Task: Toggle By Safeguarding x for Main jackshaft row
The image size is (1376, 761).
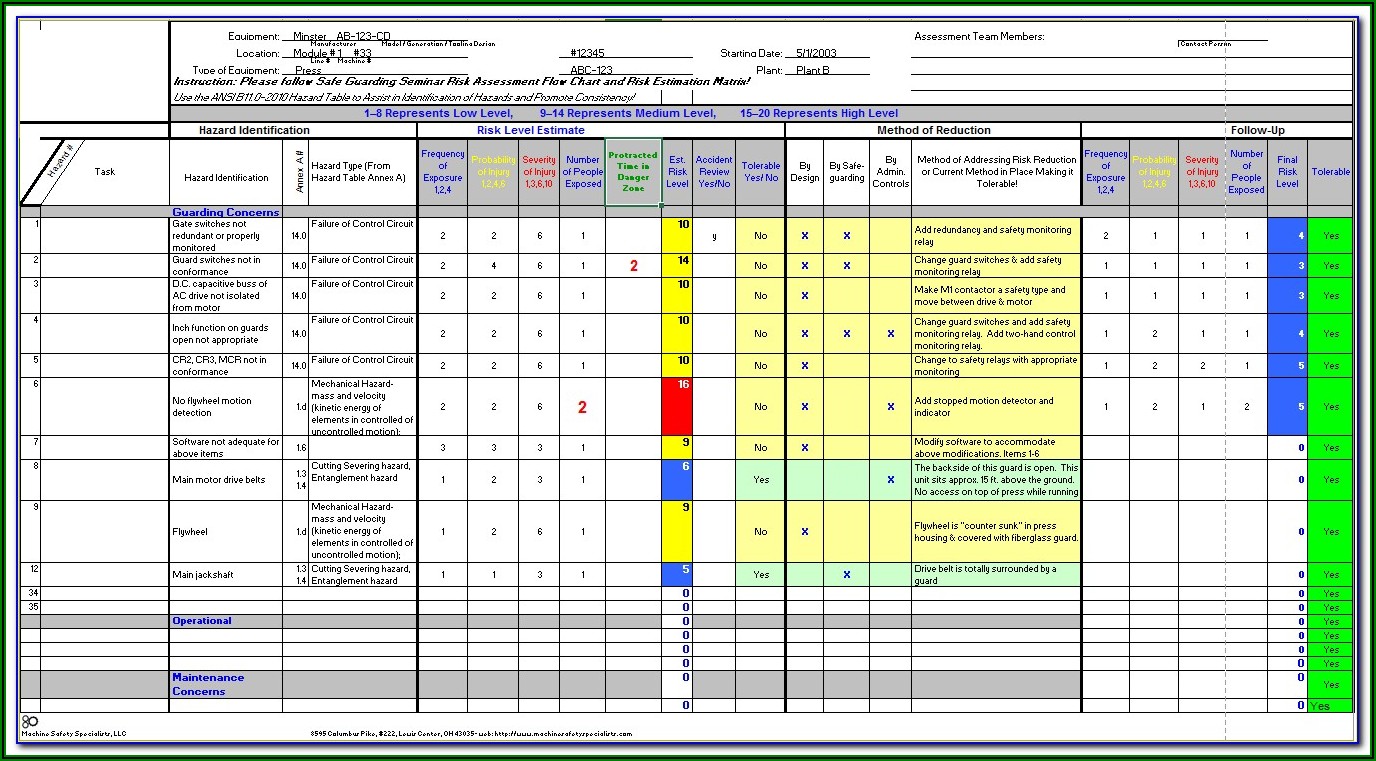Action: point(846,575)
